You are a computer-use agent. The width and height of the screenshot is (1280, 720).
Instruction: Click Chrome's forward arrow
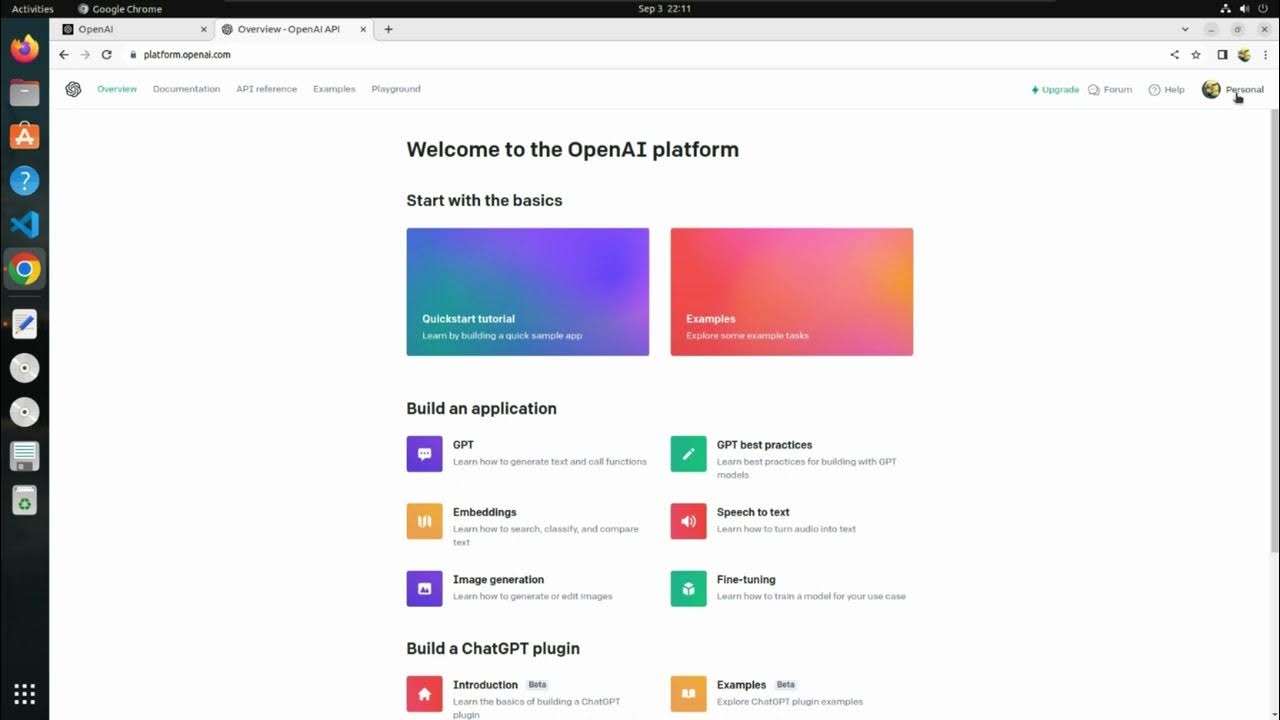(85, 55)
